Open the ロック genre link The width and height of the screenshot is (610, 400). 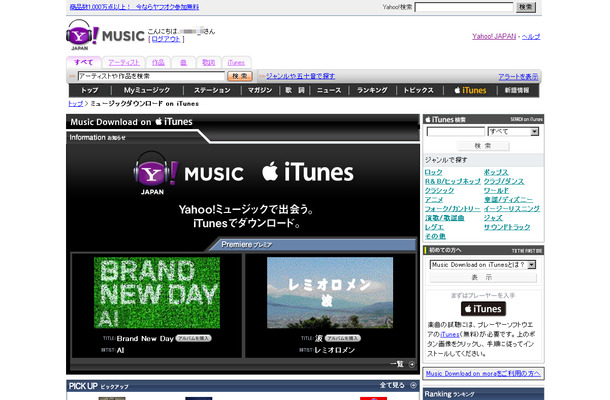pos(434,172)
